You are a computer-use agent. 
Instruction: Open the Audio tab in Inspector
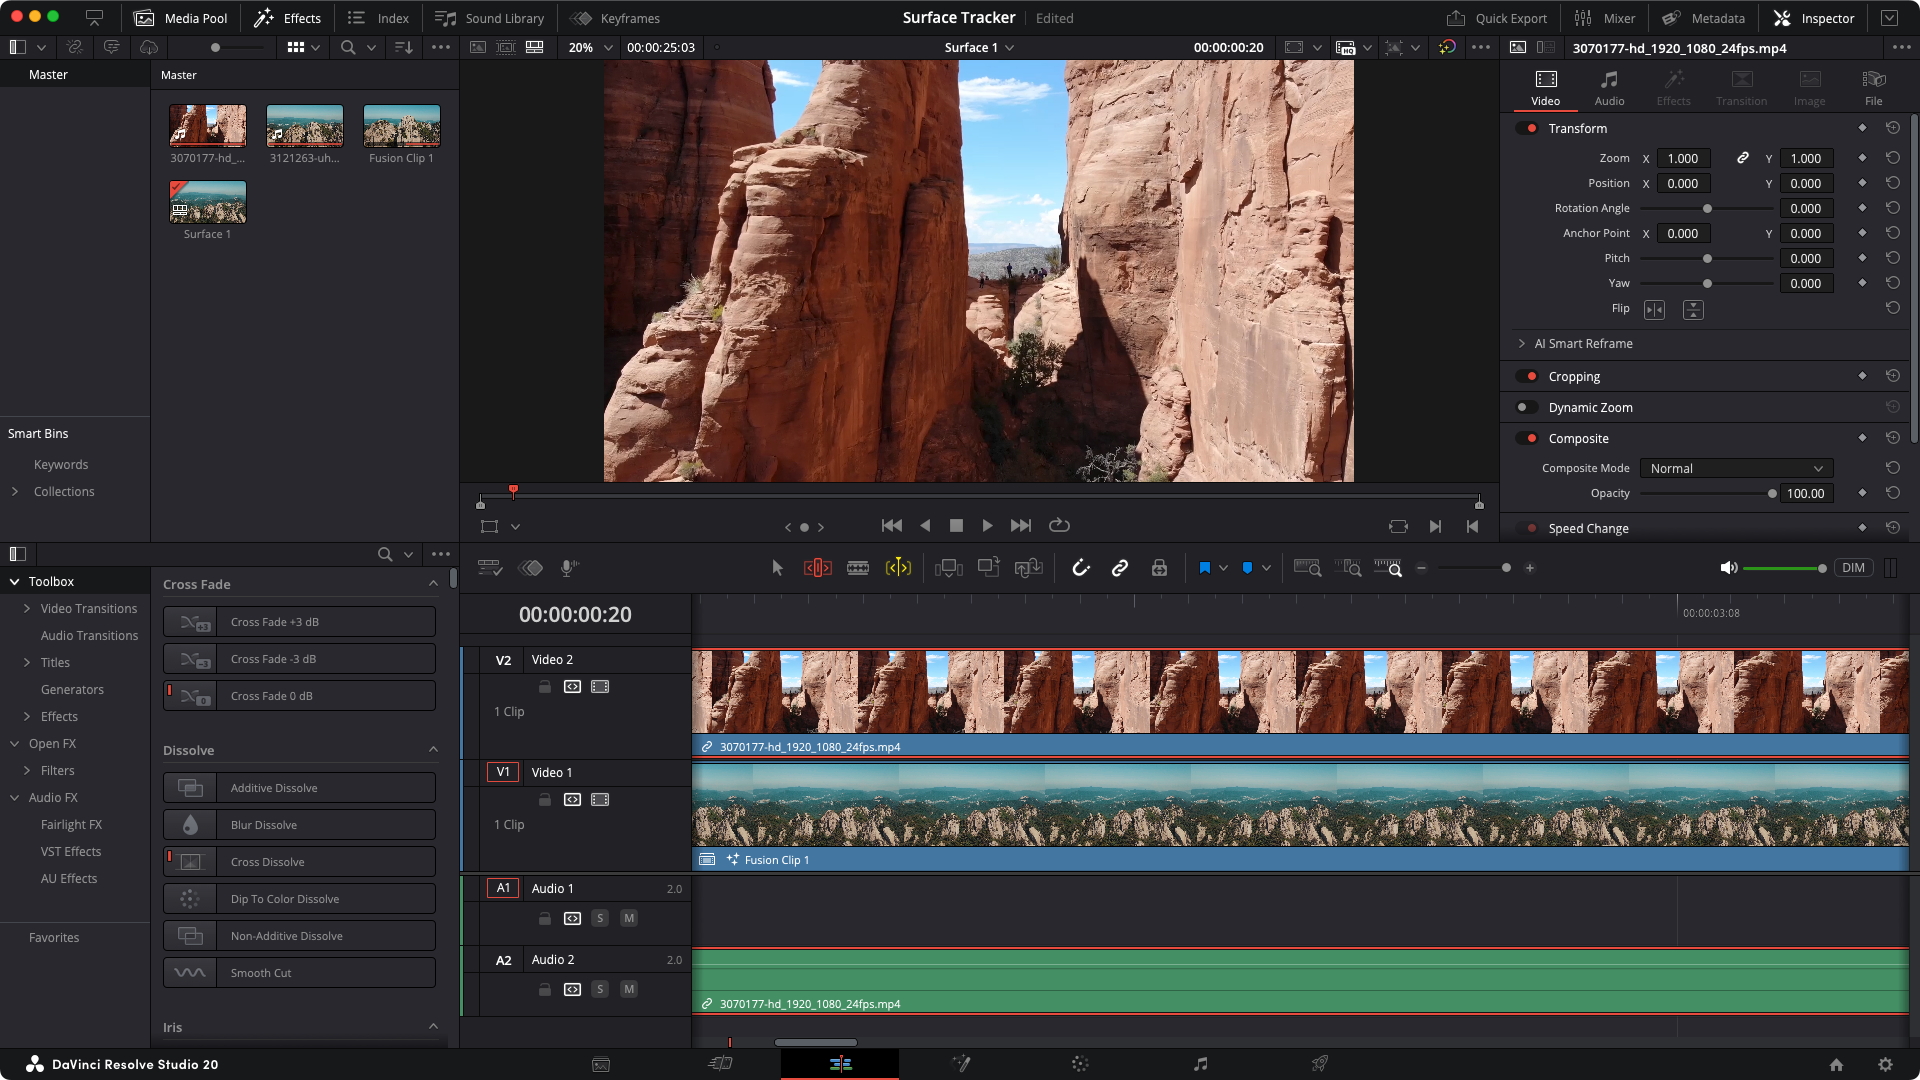1609,87
